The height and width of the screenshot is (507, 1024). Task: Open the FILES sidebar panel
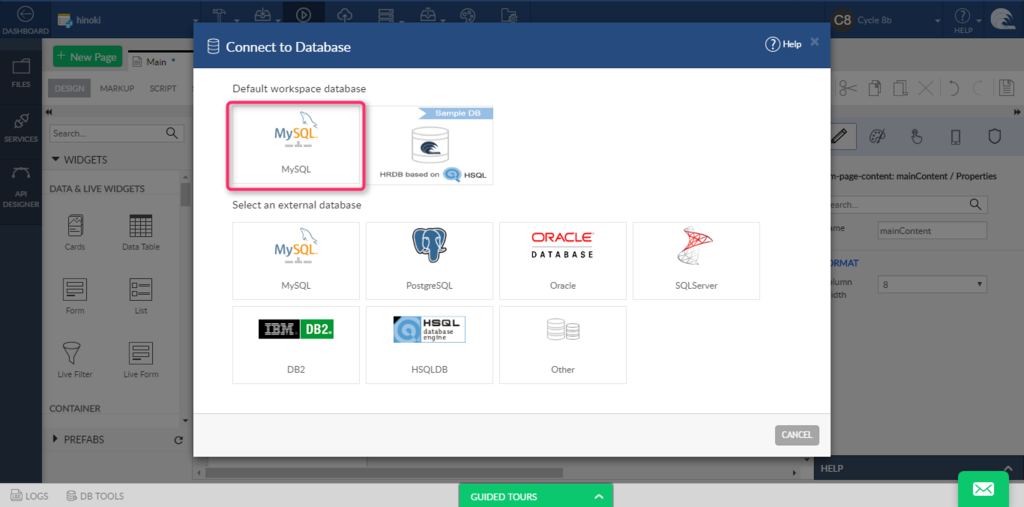tap(21, 73)
